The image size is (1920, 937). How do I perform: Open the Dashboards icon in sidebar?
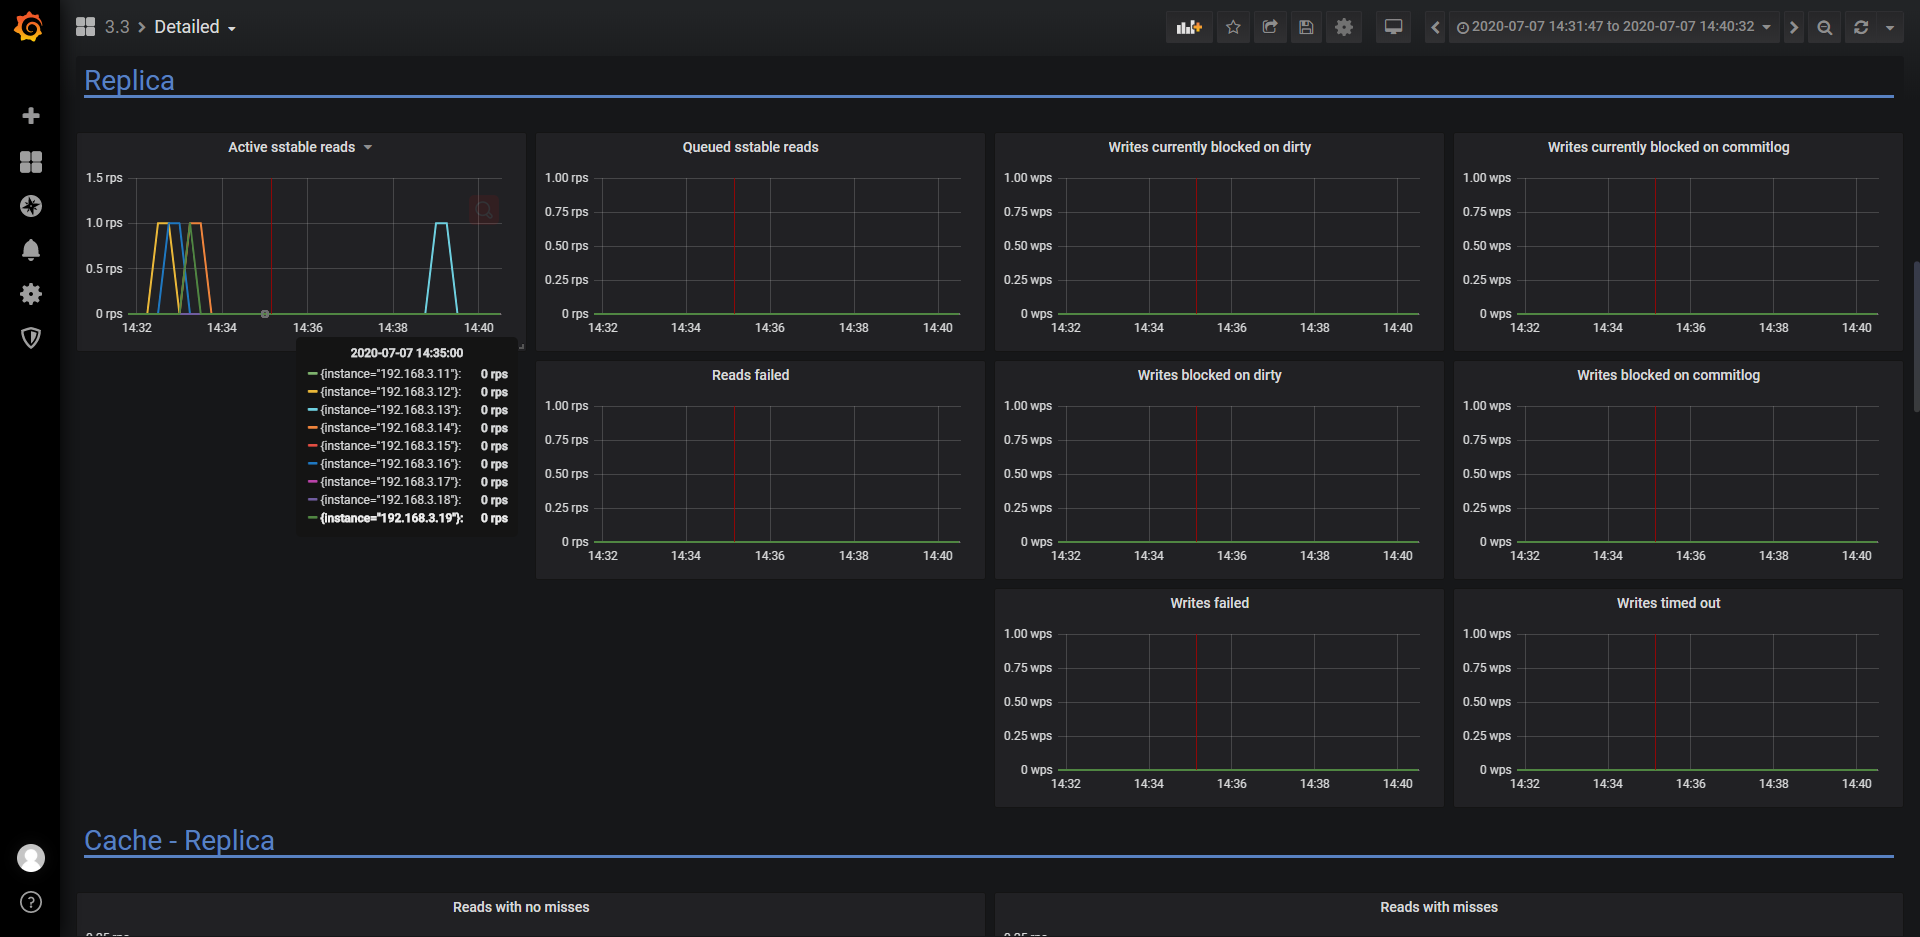click(x=31, y=162)
